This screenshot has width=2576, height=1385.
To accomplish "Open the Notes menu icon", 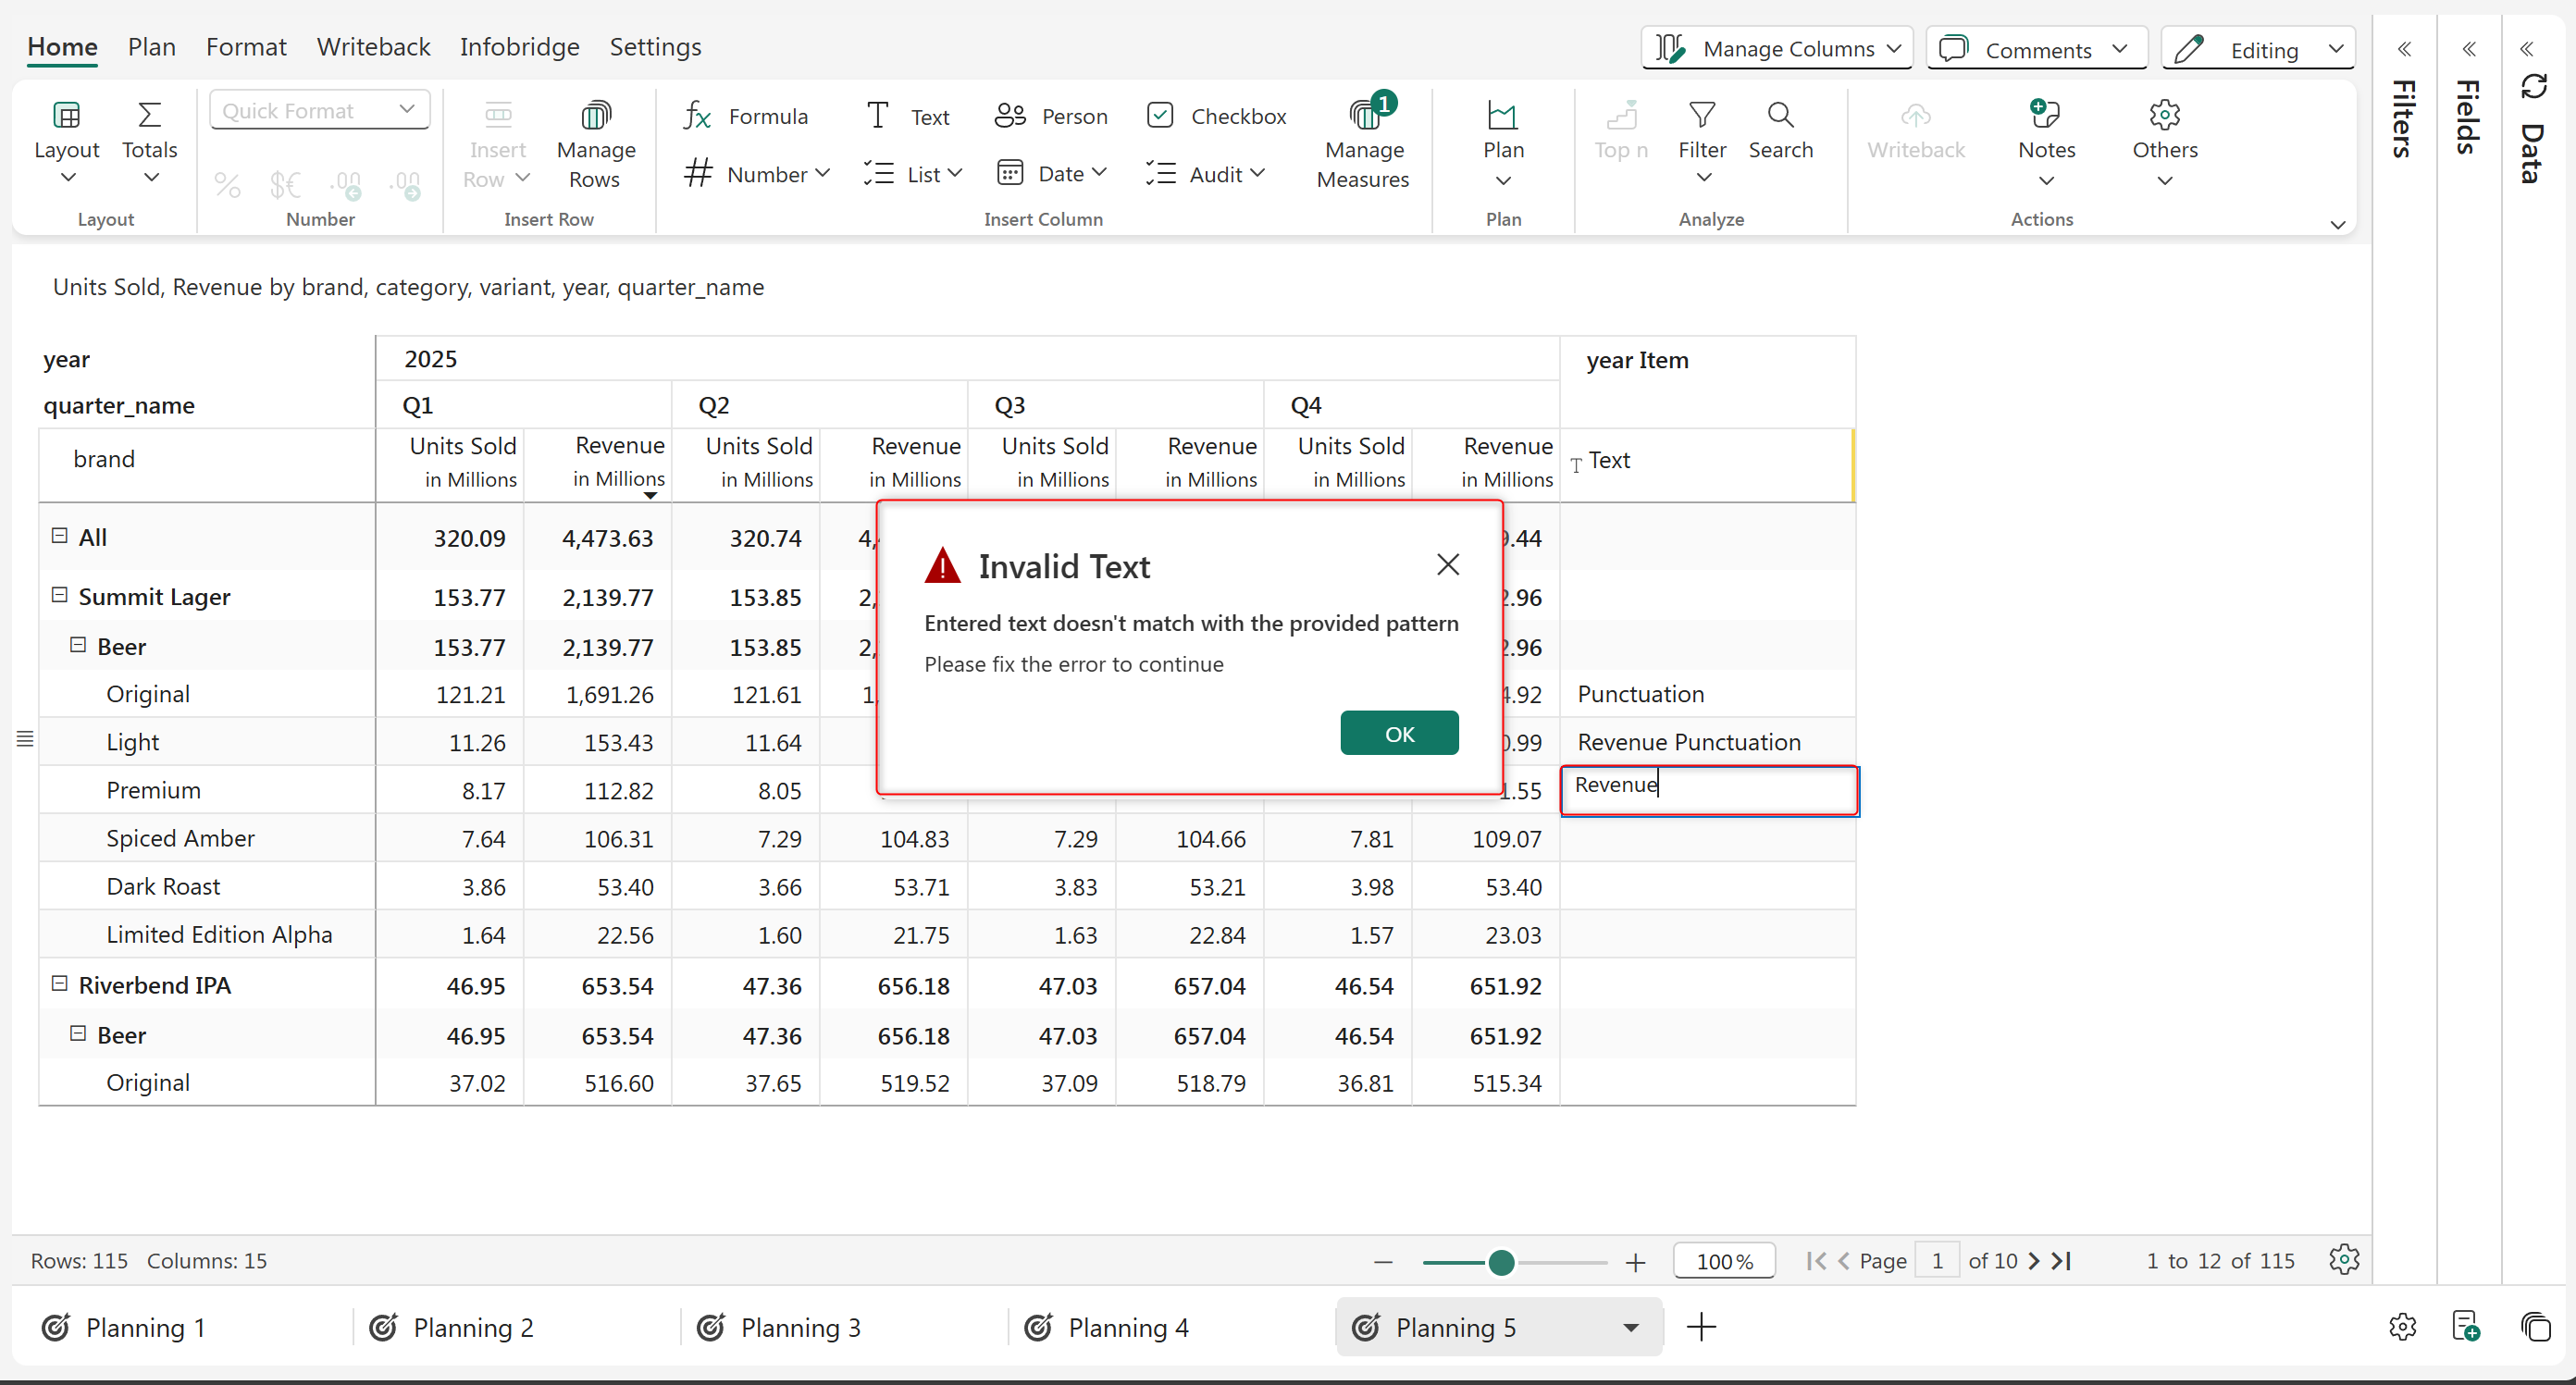I will (2045, 116).
